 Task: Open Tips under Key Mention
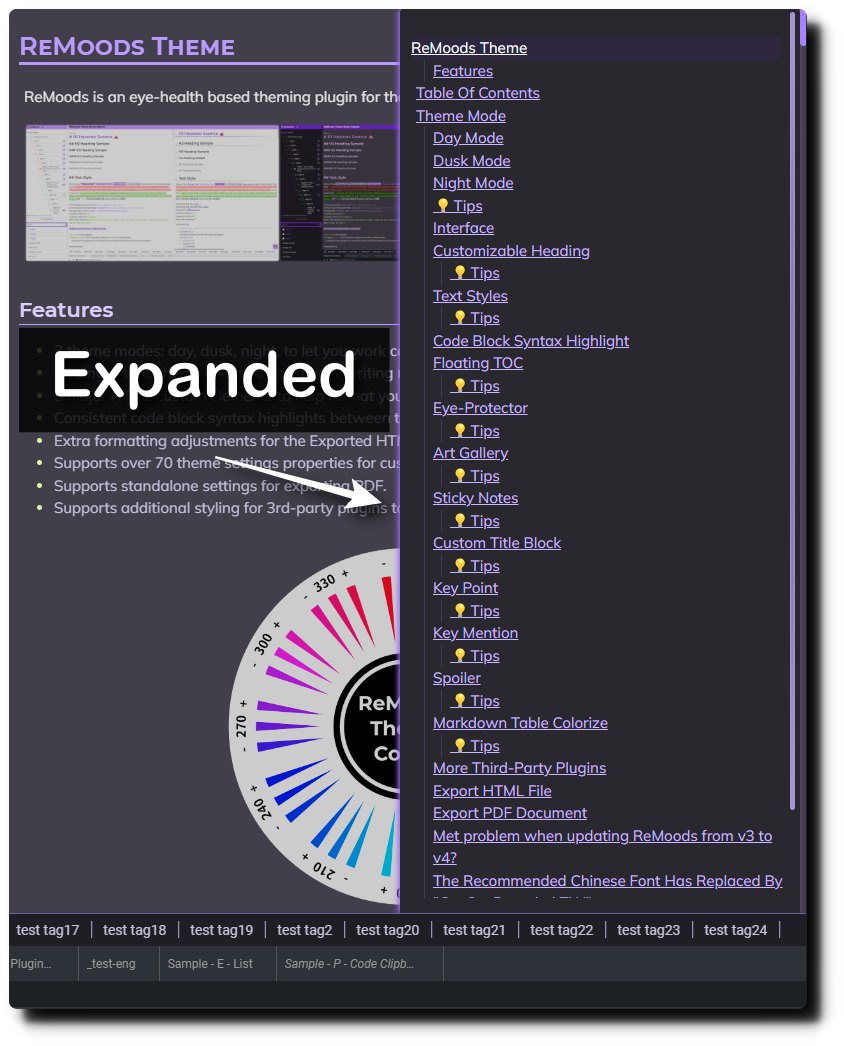coord(475,656)
